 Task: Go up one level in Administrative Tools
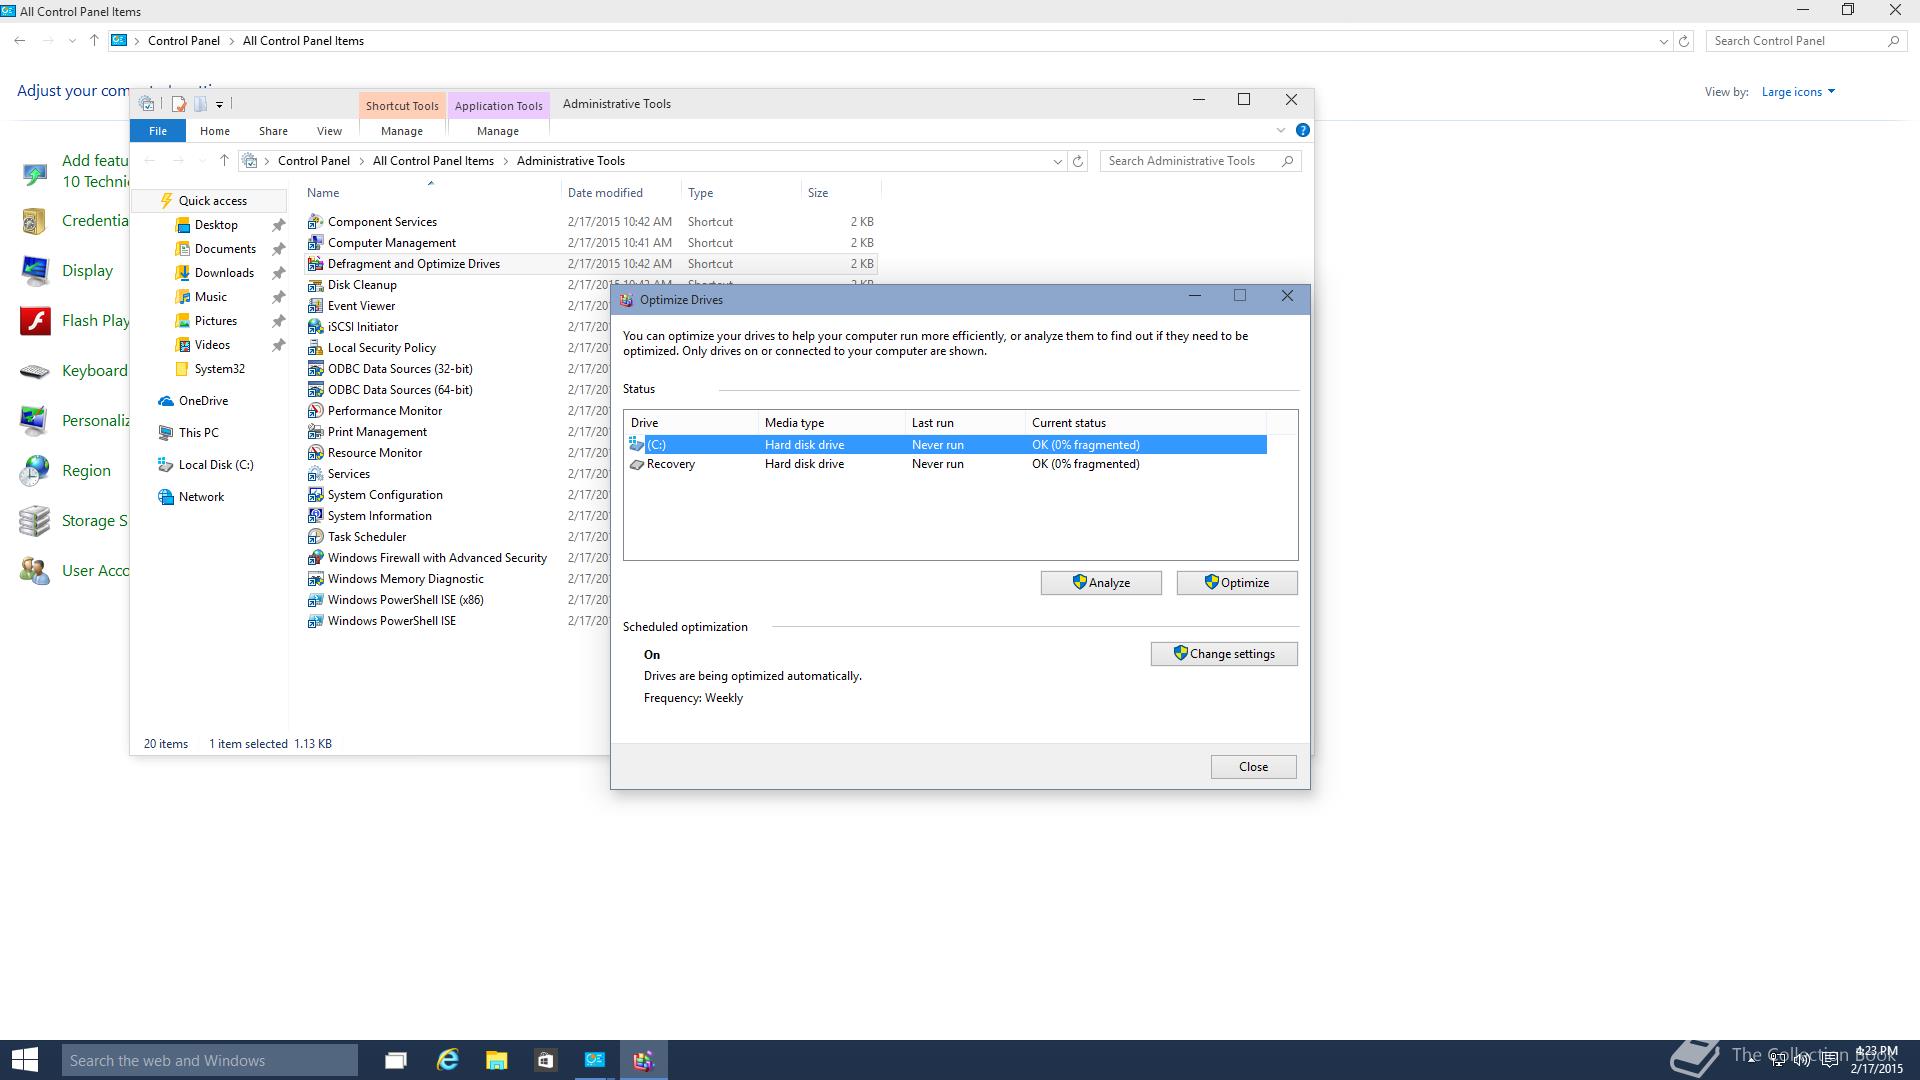pyautogui.click(x=224, y=161)
